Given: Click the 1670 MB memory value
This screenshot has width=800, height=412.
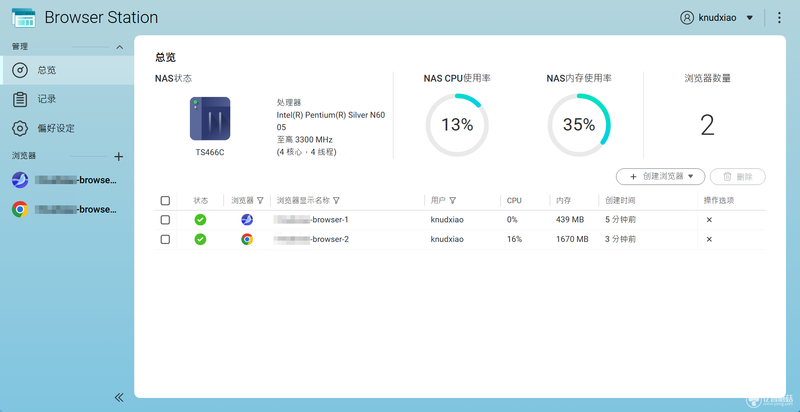Looking at the screenshot, I should (572, 239).
